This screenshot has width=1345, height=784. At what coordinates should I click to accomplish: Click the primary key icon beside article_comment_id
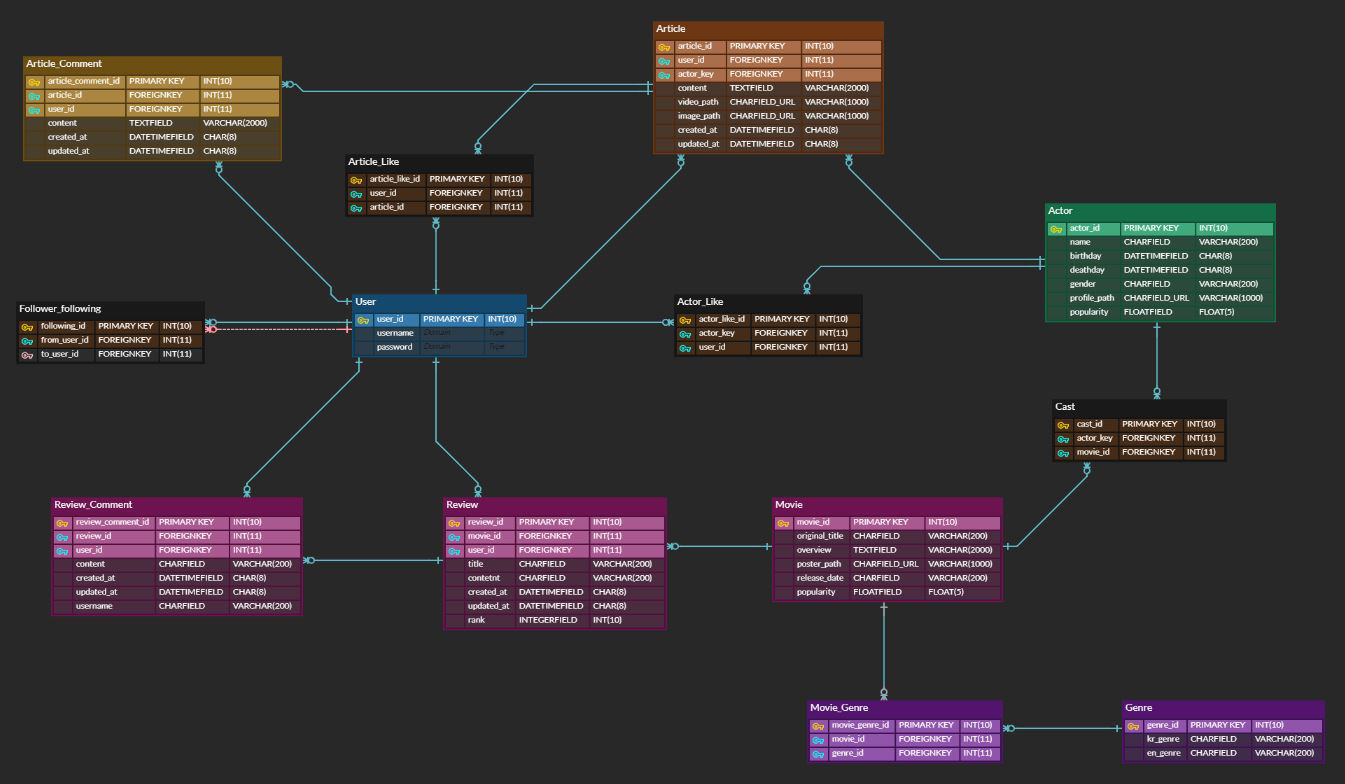(34, 82)
